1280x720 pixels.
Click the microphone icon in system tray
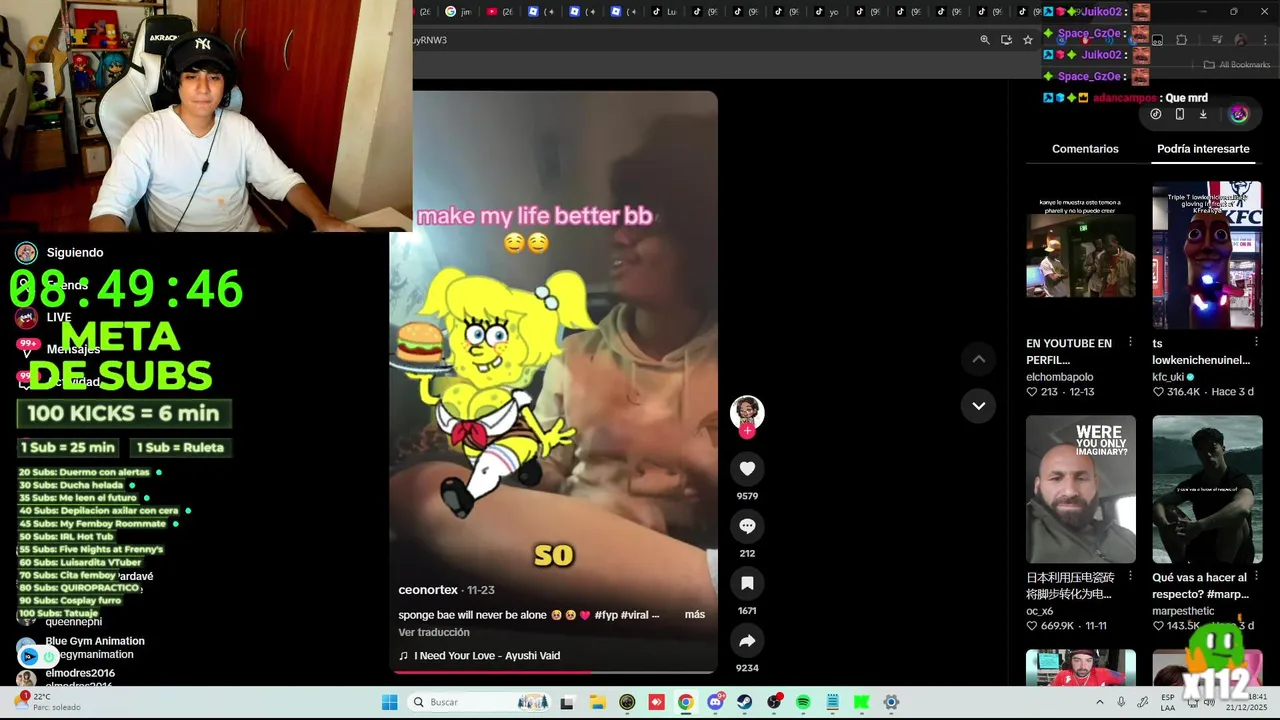click(x=1121, y=702)
